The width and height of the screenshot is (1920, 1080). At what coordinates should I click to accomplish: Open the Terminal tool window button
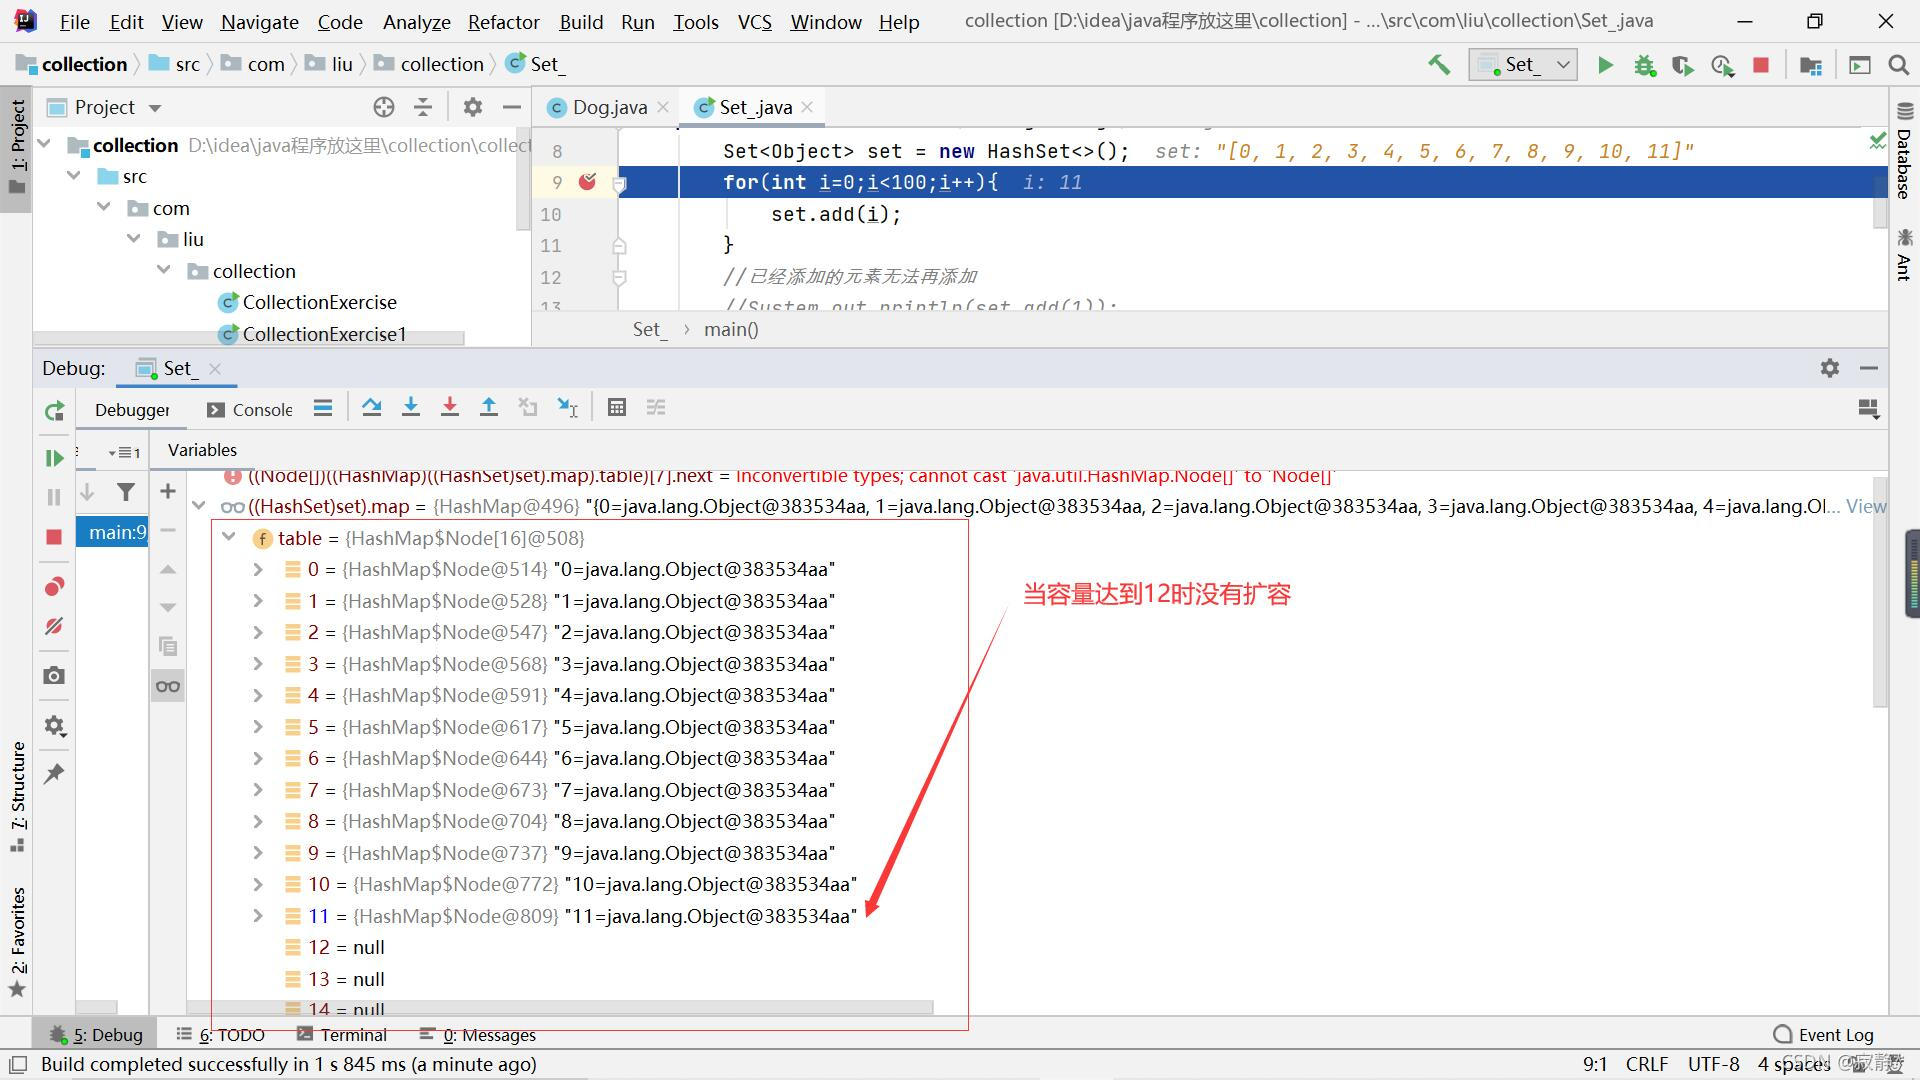342,1035
